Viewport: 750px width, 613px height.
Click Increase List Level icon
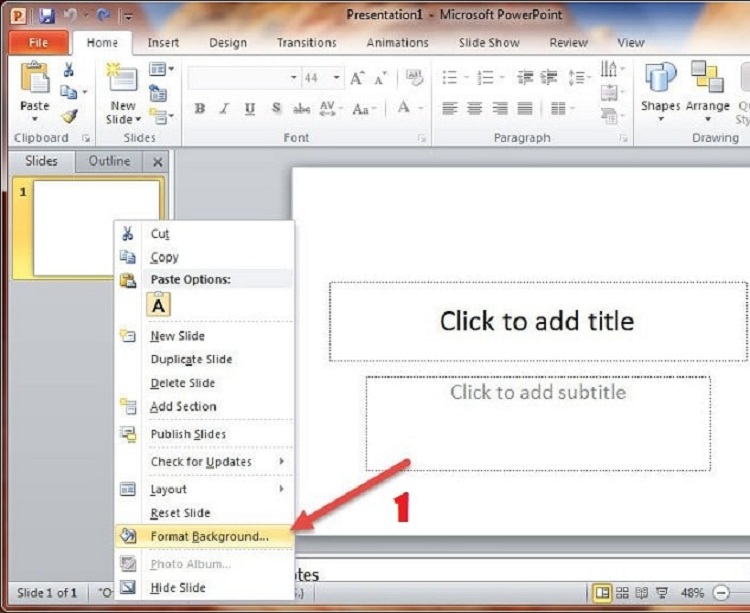[549, 77]
